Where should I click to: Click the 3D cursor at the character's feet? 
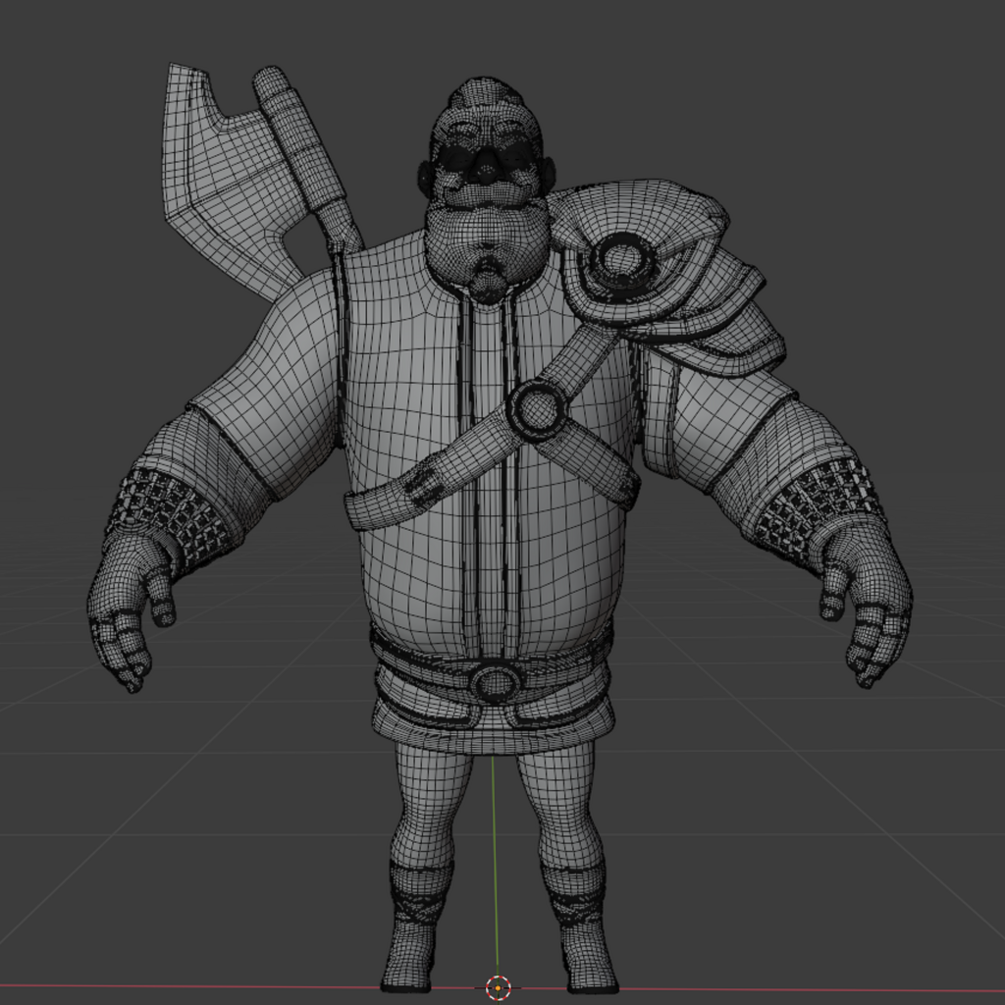tap(498, 988)
